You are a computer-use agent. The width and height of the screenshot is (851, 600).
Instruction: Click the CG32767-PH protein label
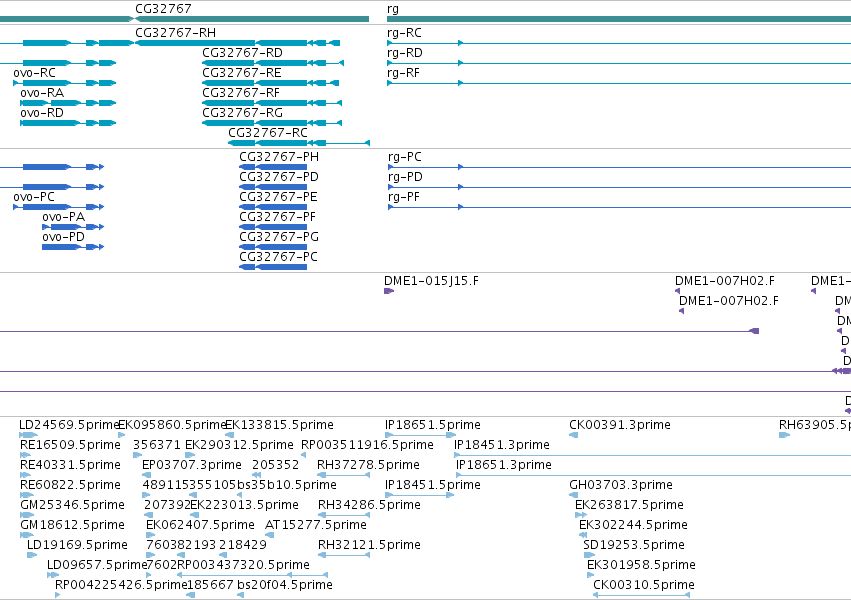click(279, 157)
